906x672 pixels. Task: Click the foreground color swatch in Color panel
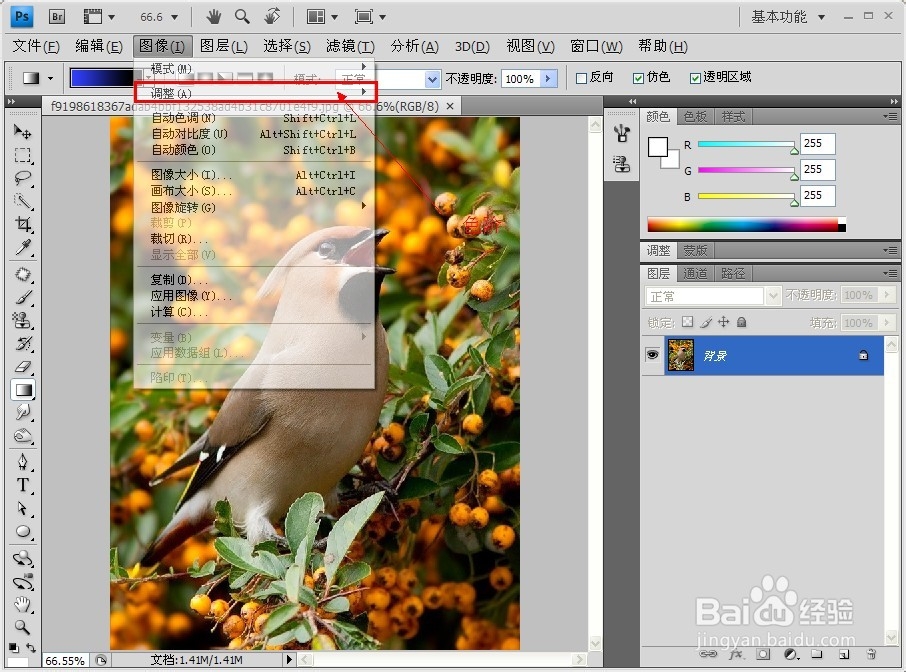658,147
